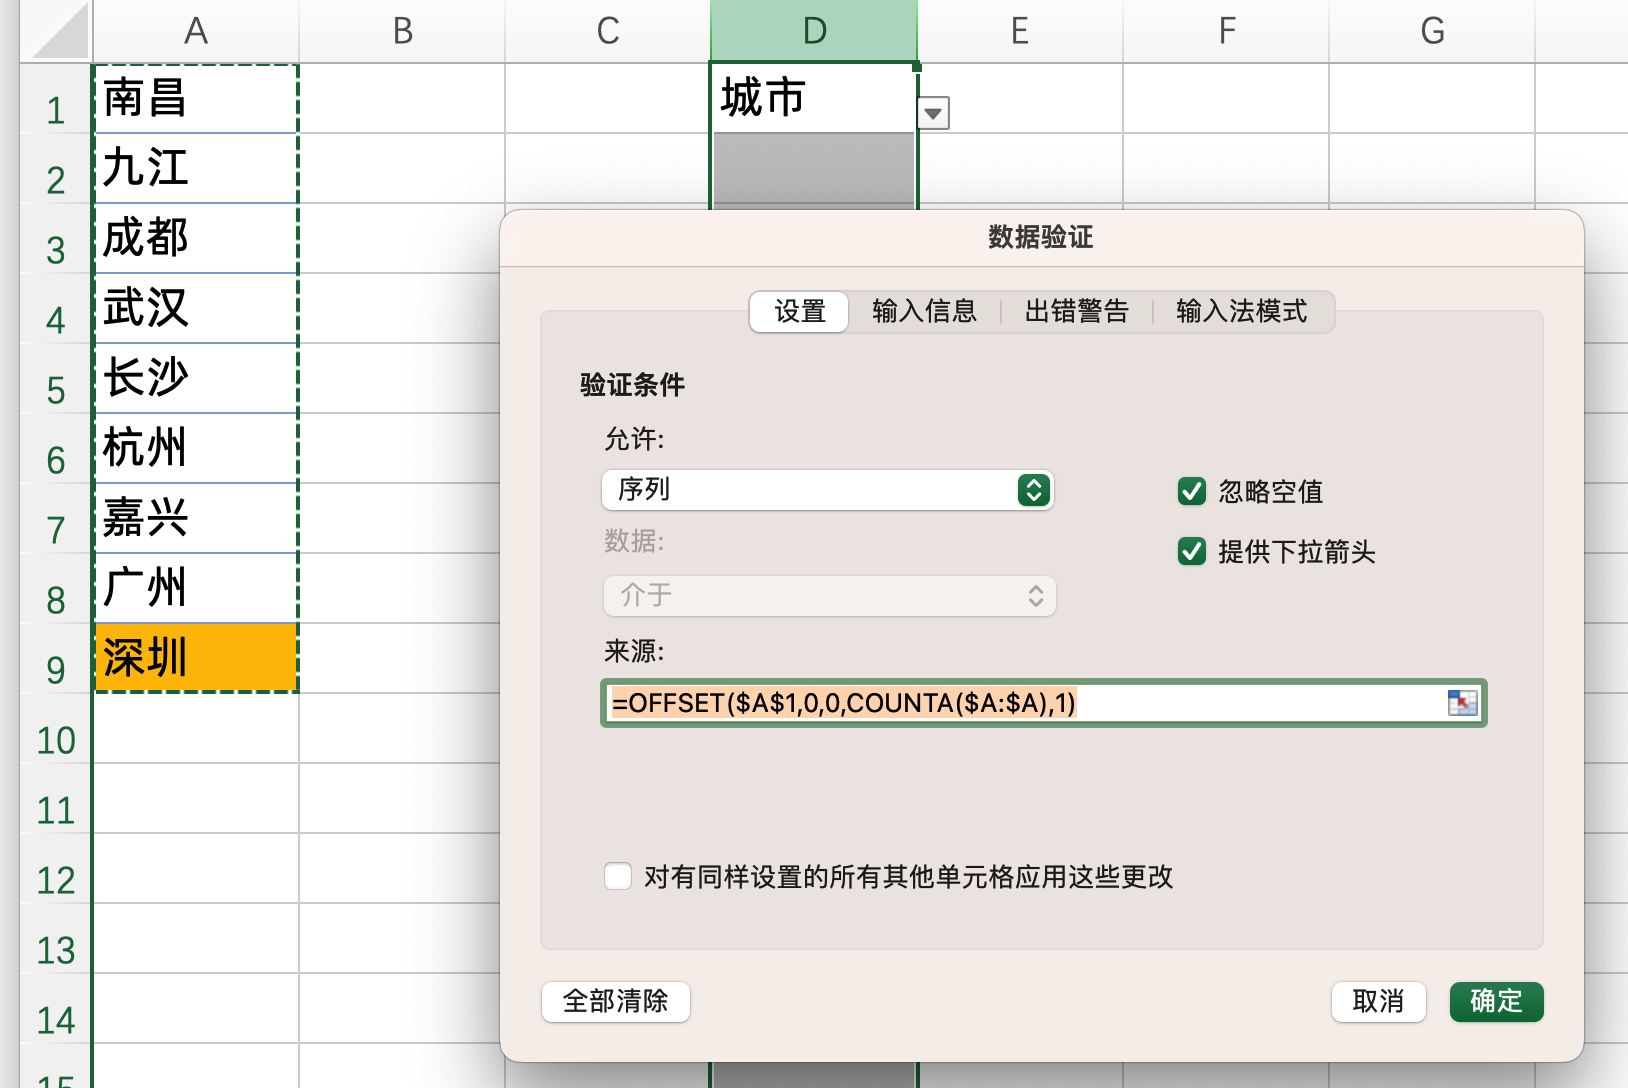1628x1088 pixels.
Task: Disable the 提供下拉箭头 checkbox
Action: click(x=1191, y=551)
